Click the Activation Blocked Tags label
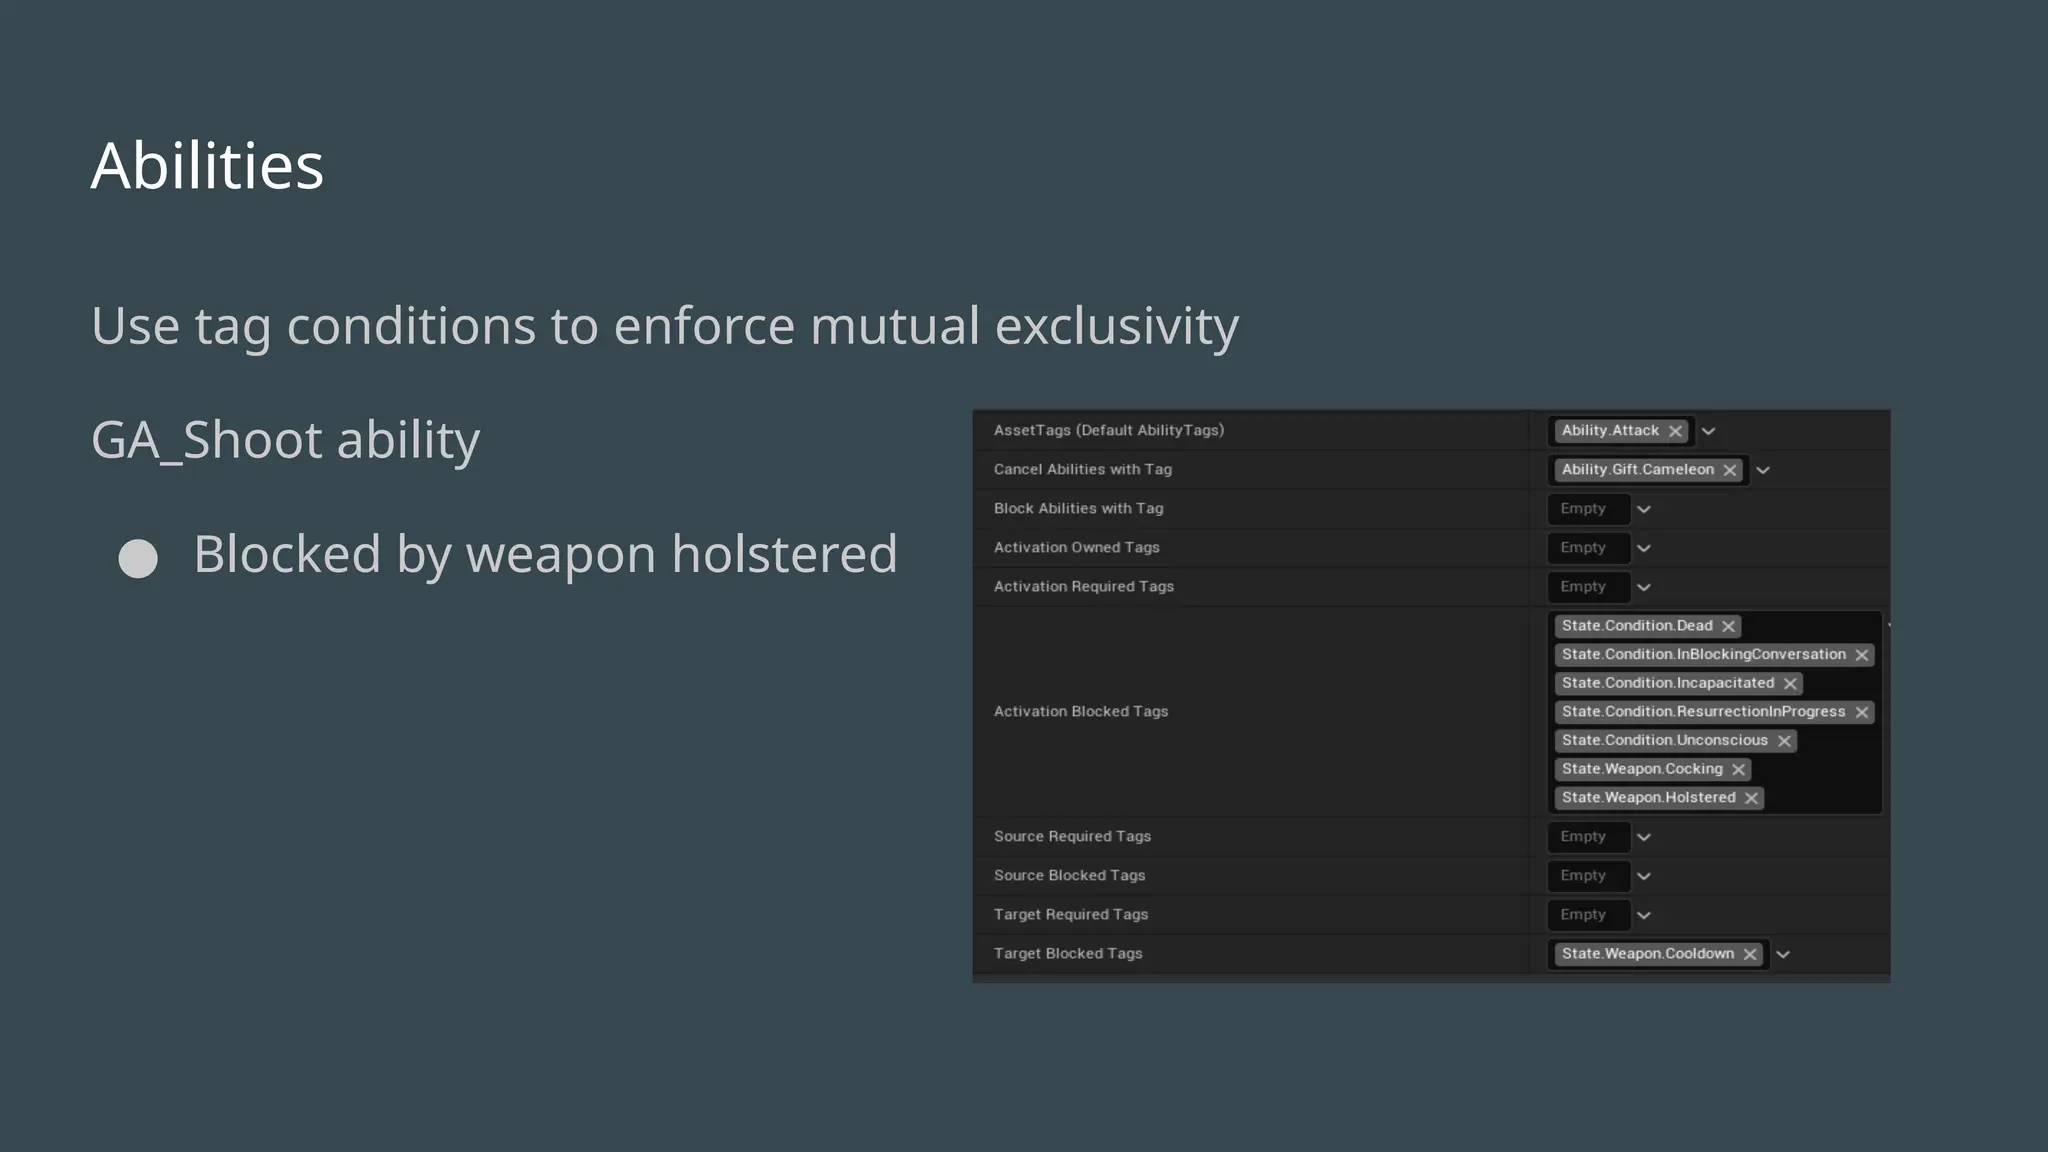 tap(1080, 712)
